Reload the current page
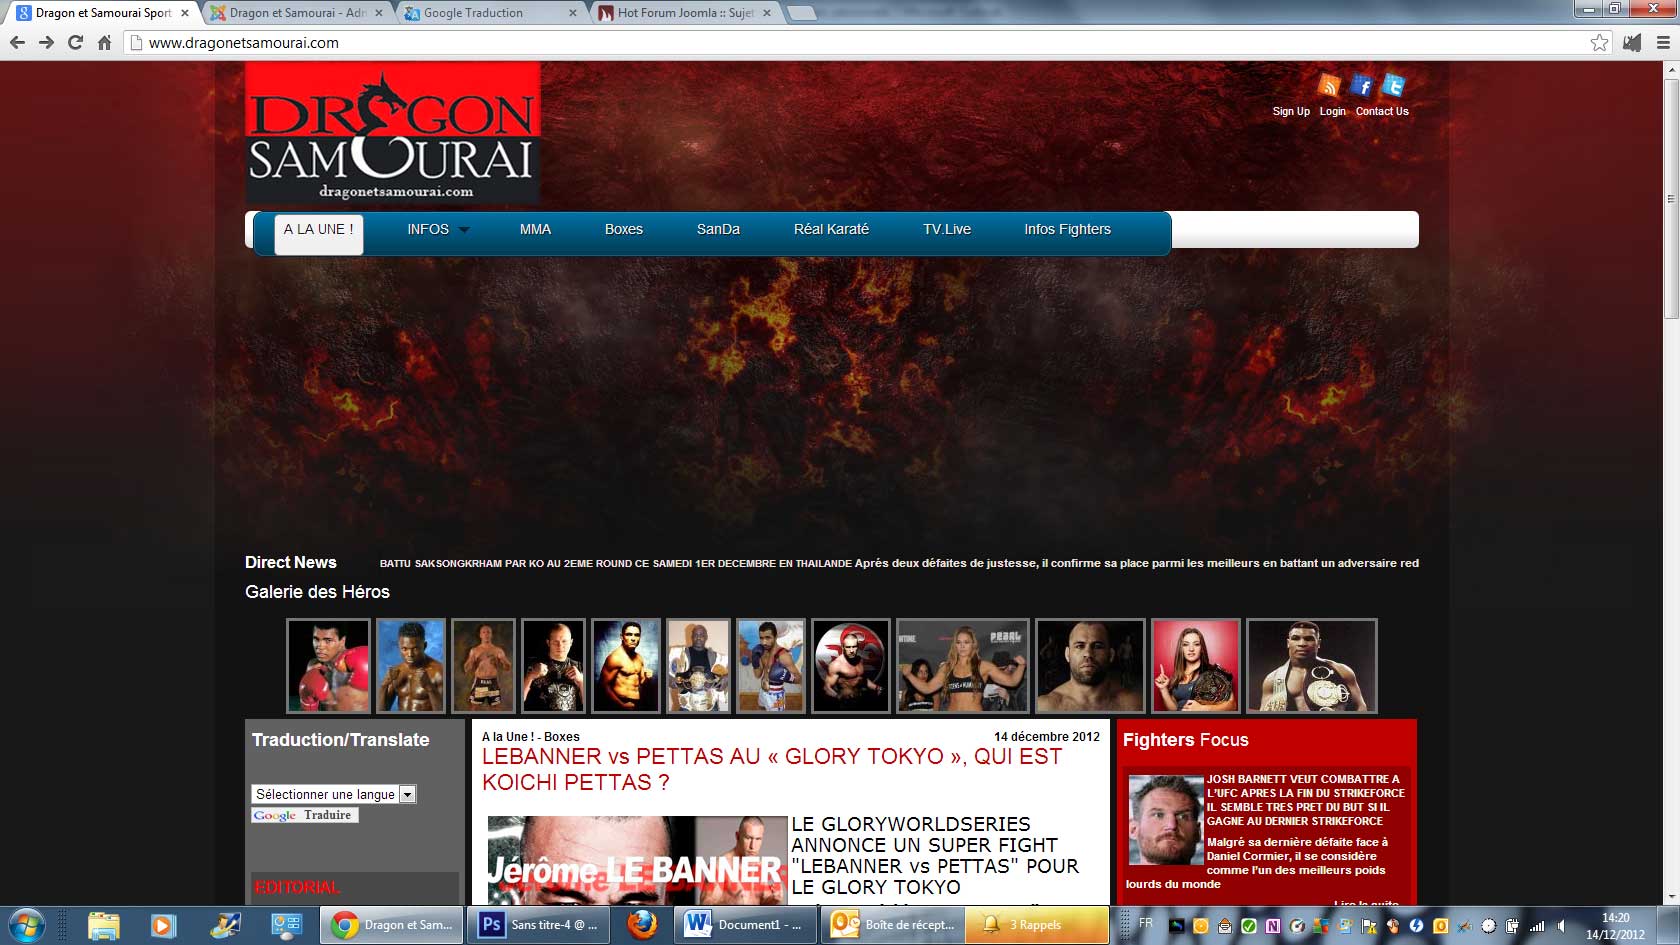The height and width of the screenshot is (945, 1680). pyautogui.click(x=75, y=42)
